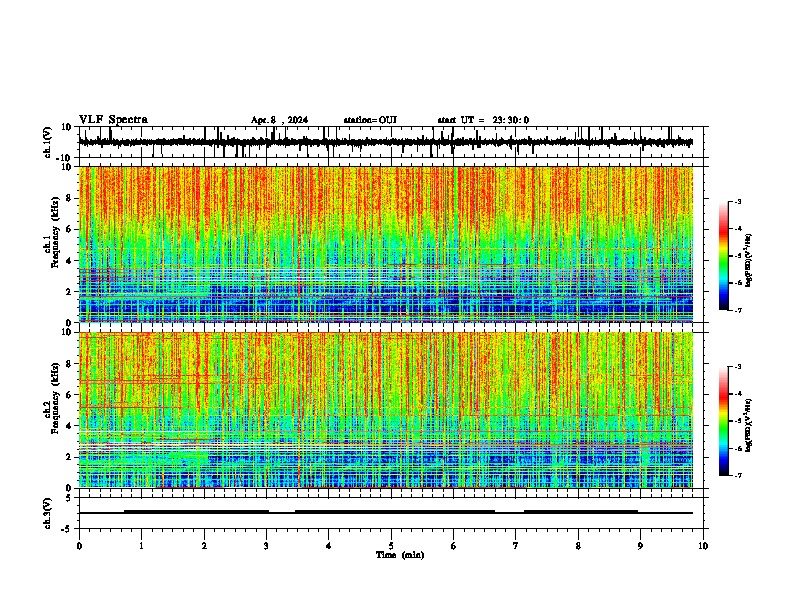This screenshot has height=612, width=792.
Task: Click the "-7" tick on ch.2 colorbar
Action: click(x=738, y=475)
